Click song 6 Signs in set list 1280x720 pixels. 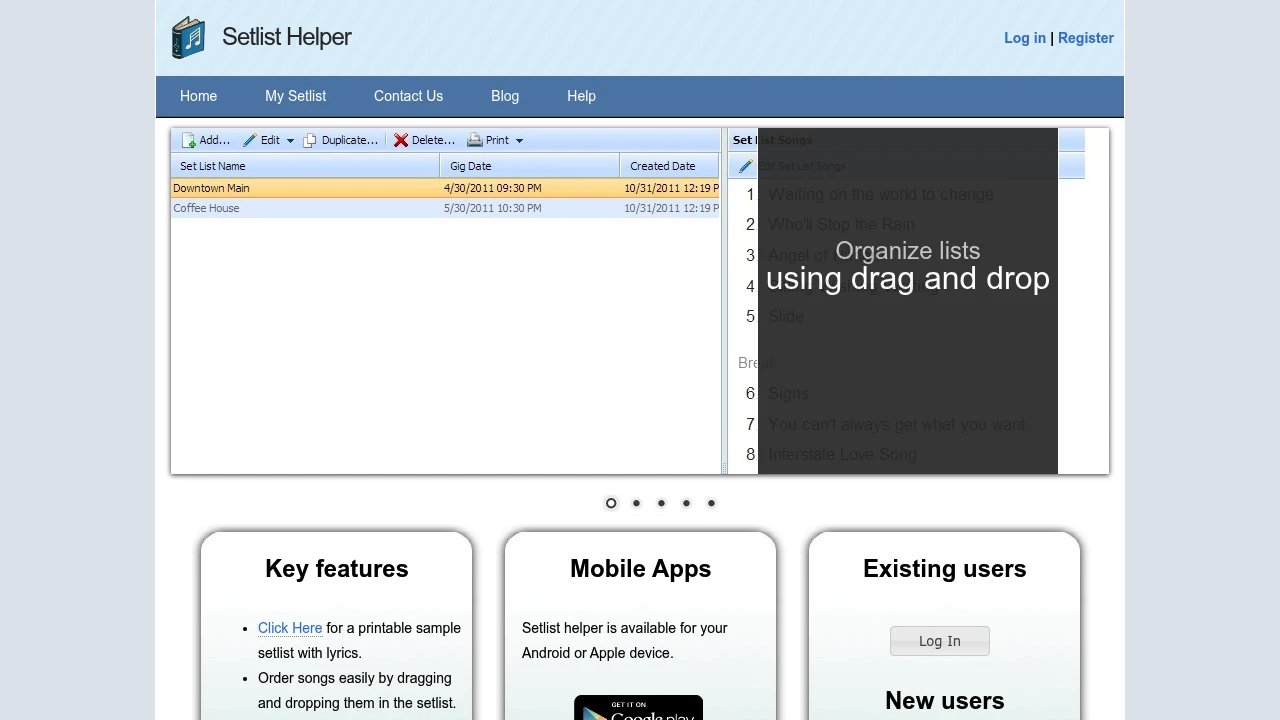pyautogui.click(x=788, y=393)
